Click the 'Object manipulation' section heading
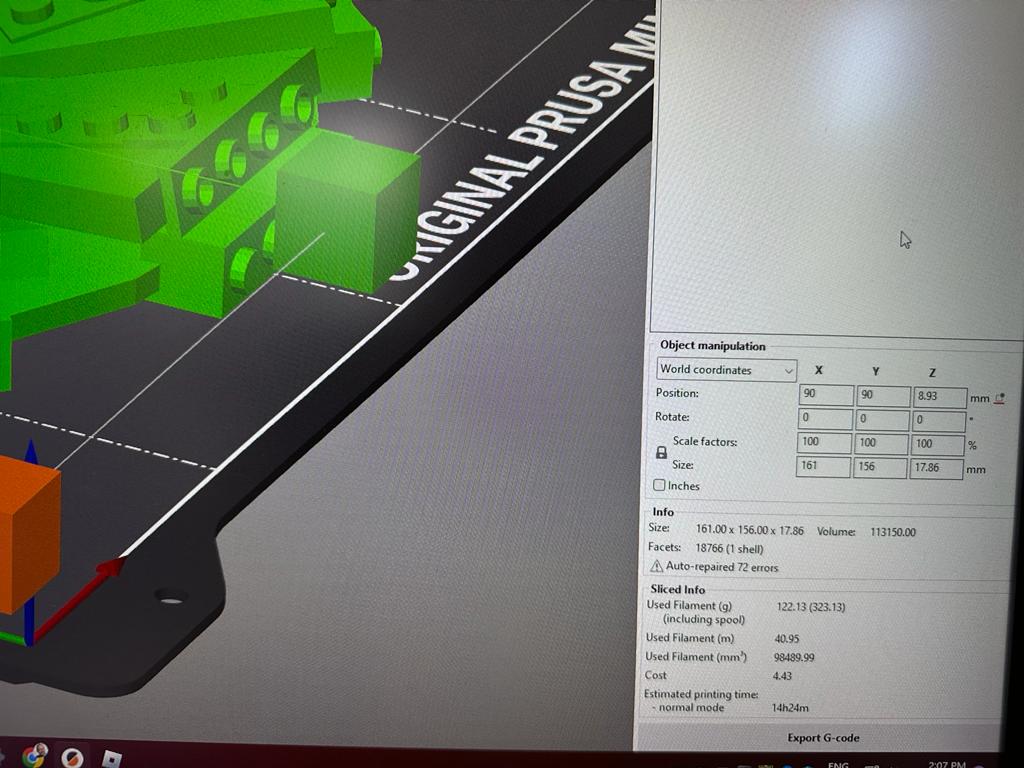 tap(712, 345)
